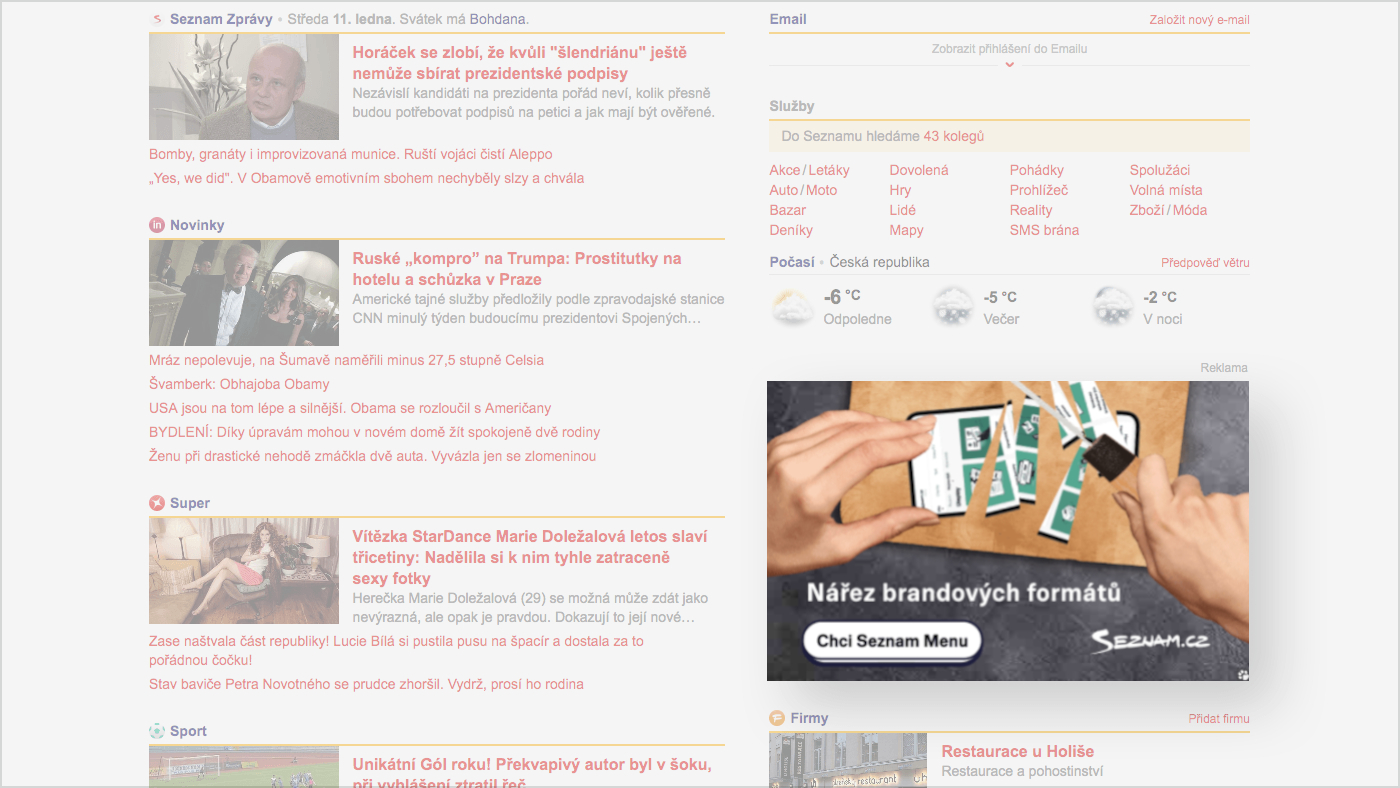Click the night snow weather icon
Image resolution: width=1400 pixels, height=788 pixels.
click(1112, 307)
